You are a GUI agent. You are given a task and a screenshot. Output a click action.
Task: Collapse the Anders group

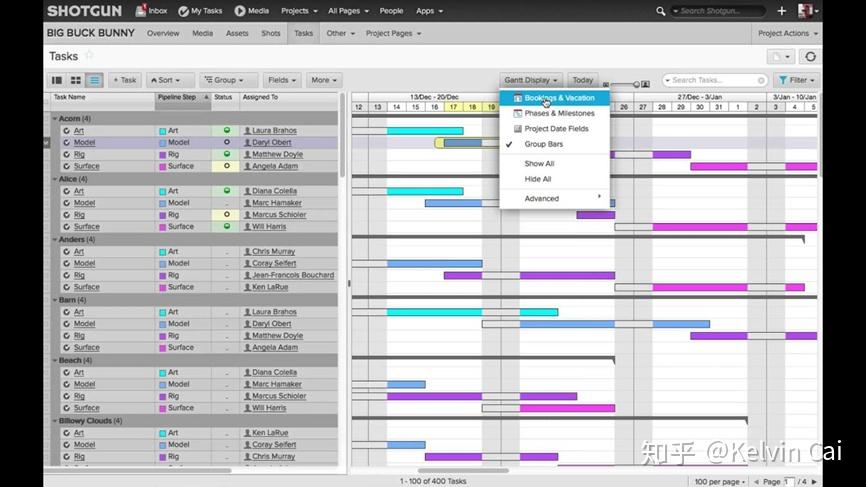point(55,239)
